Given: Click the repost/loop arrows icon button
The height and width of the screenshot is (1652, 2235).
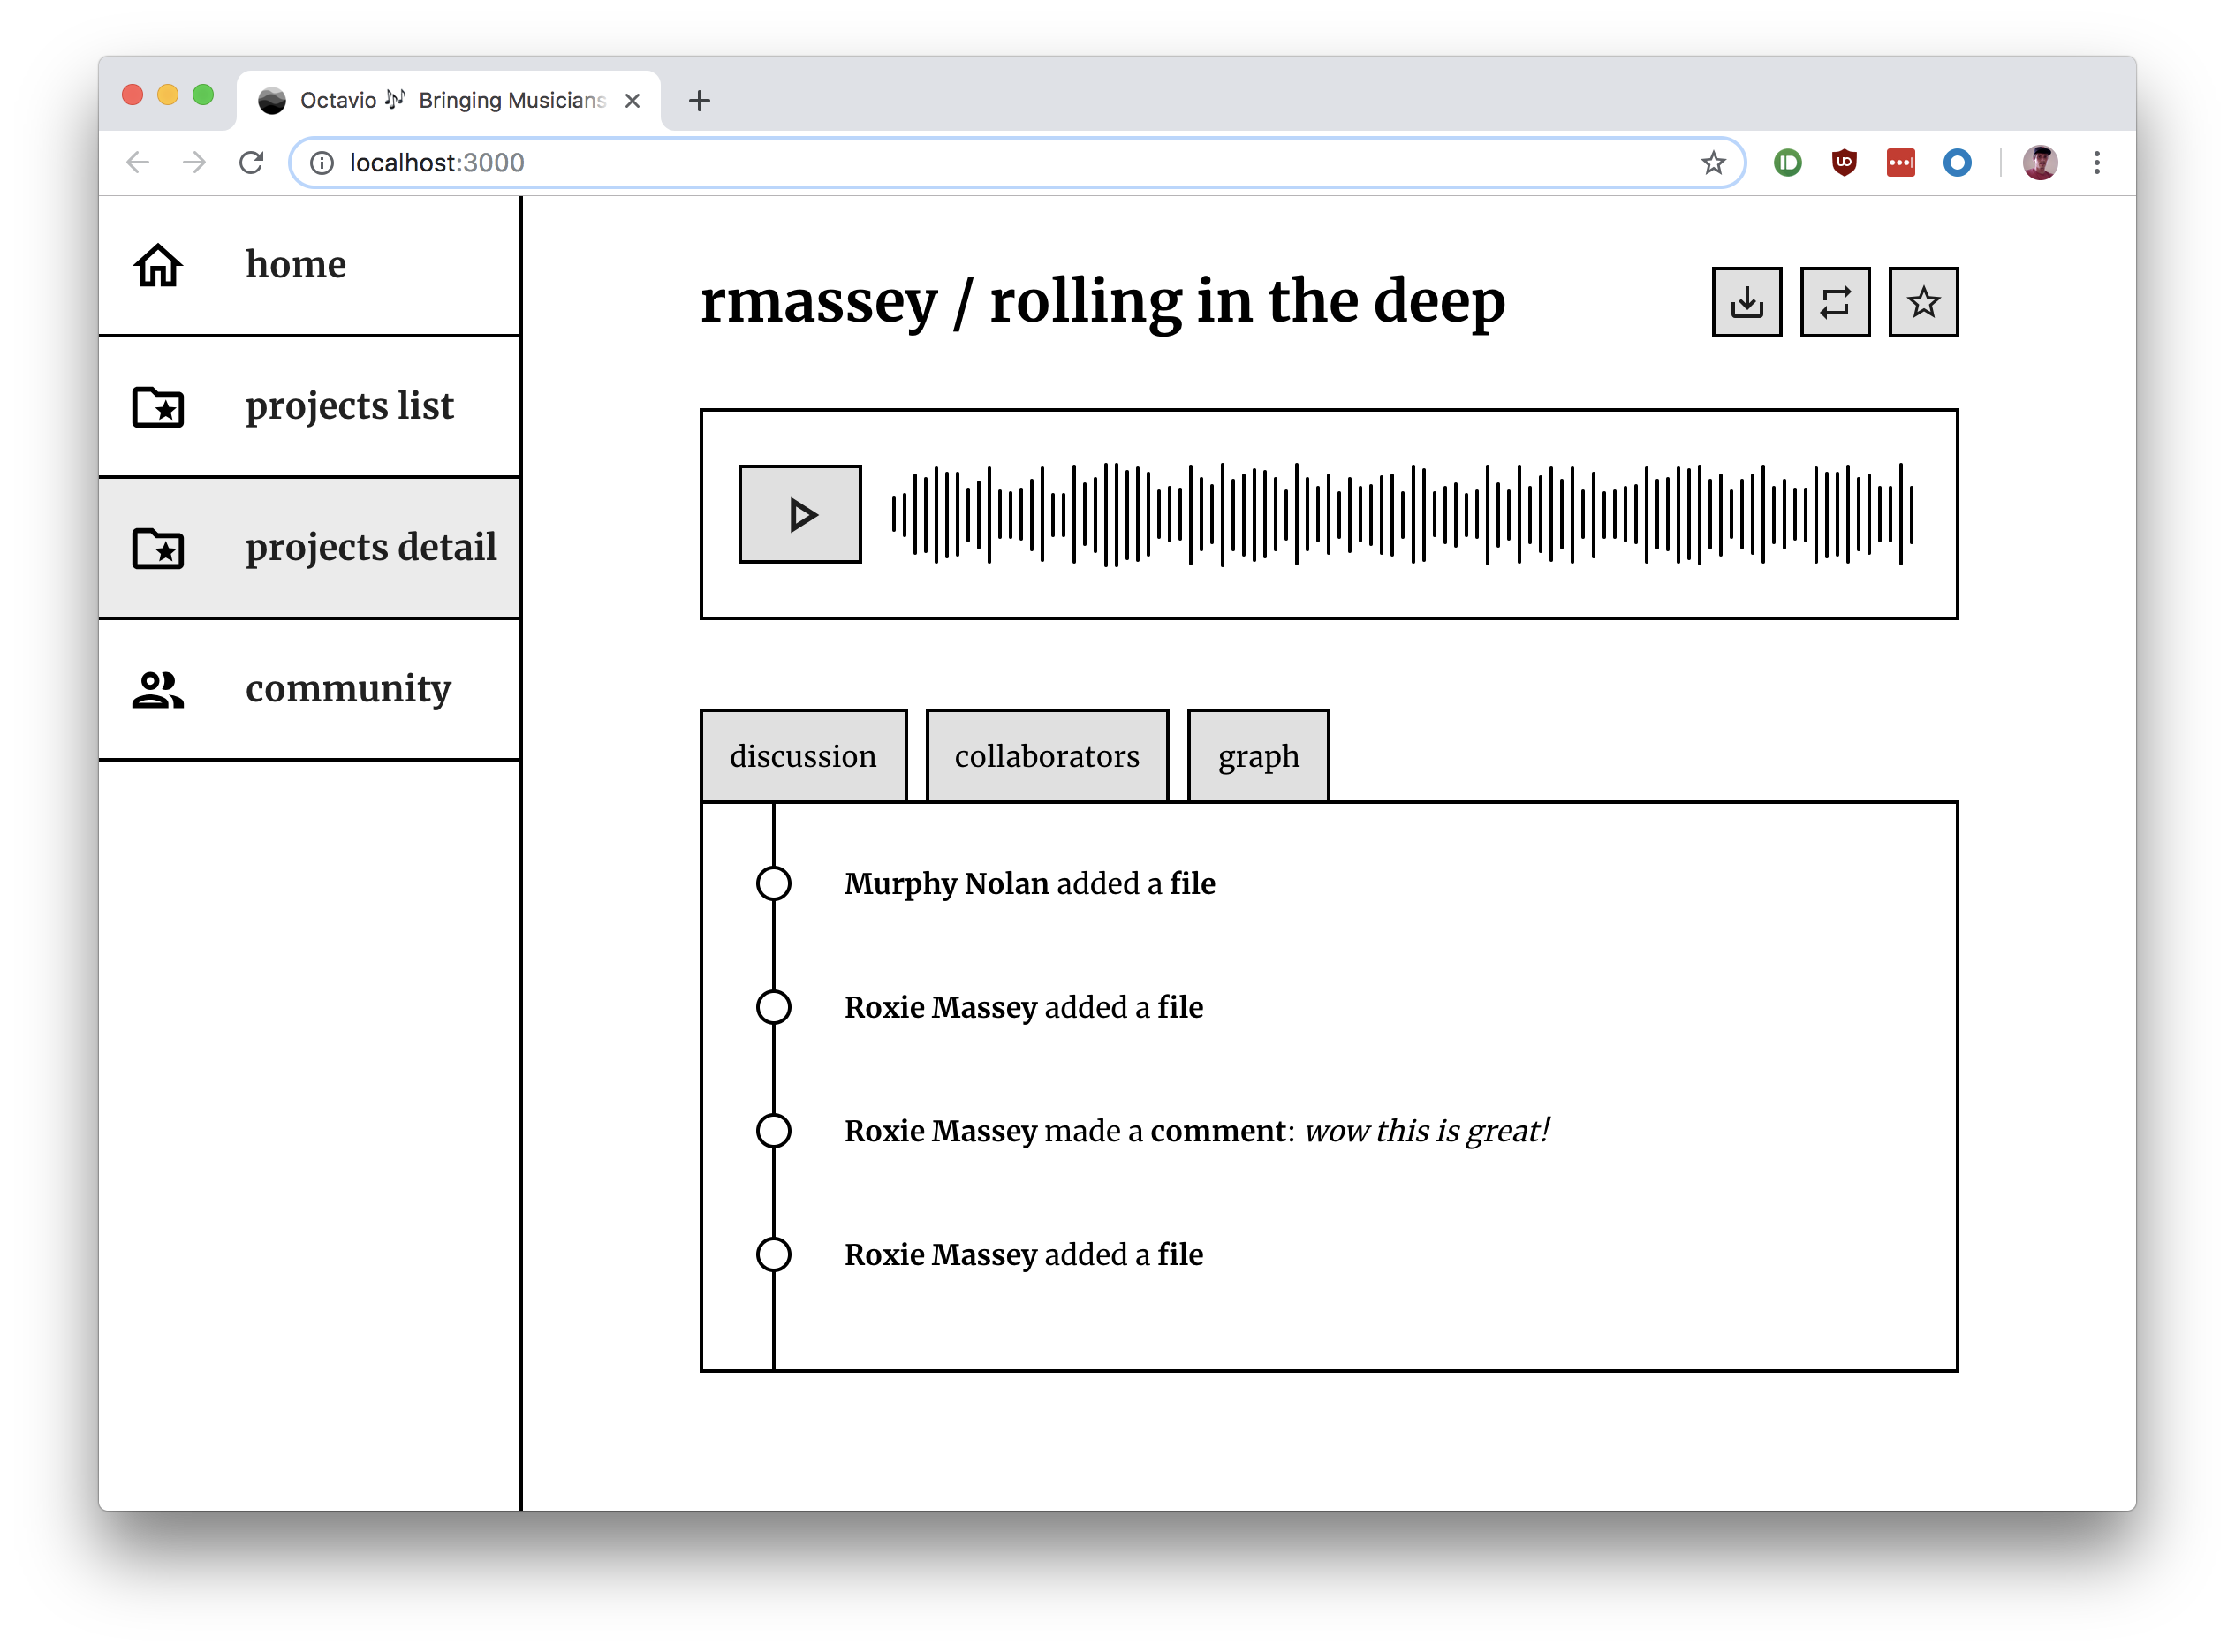Looking at the screenshot, I should click(1834, 302).
